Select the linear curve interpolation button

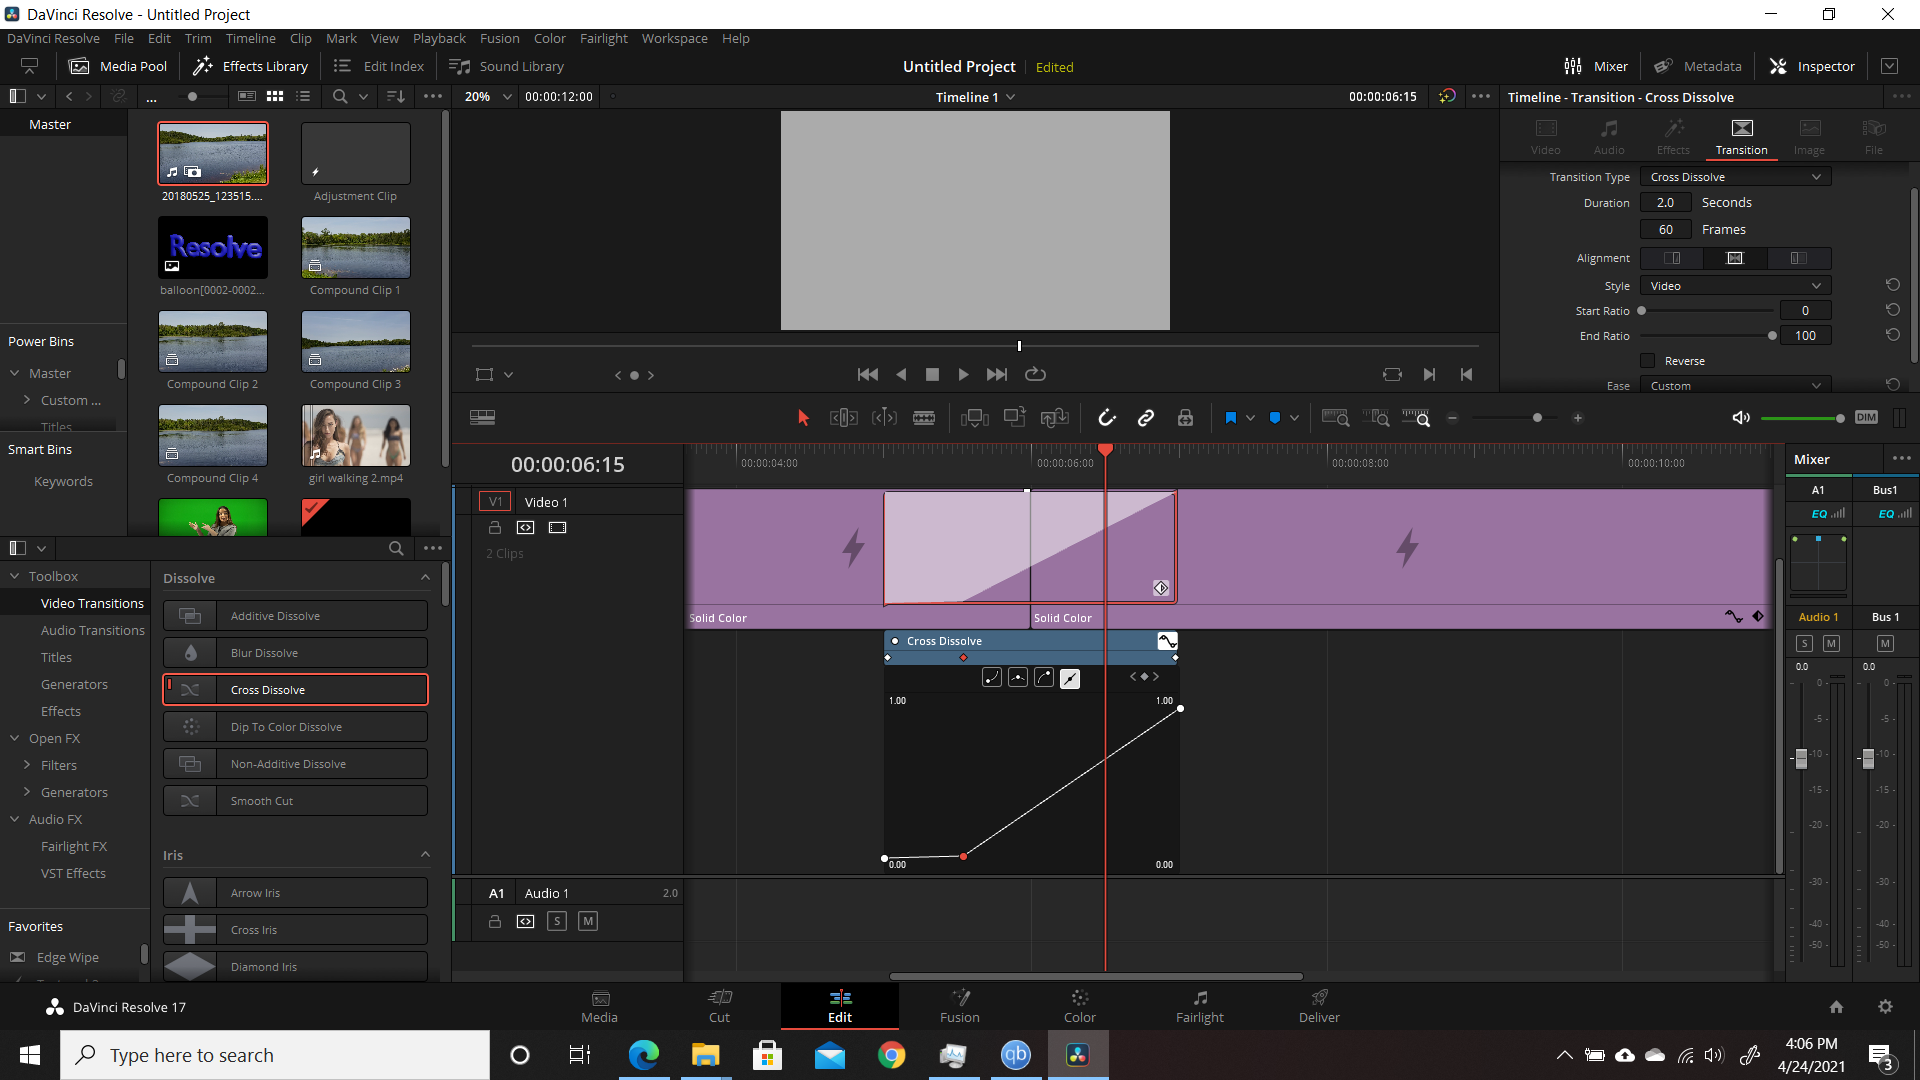point(1070,678)
